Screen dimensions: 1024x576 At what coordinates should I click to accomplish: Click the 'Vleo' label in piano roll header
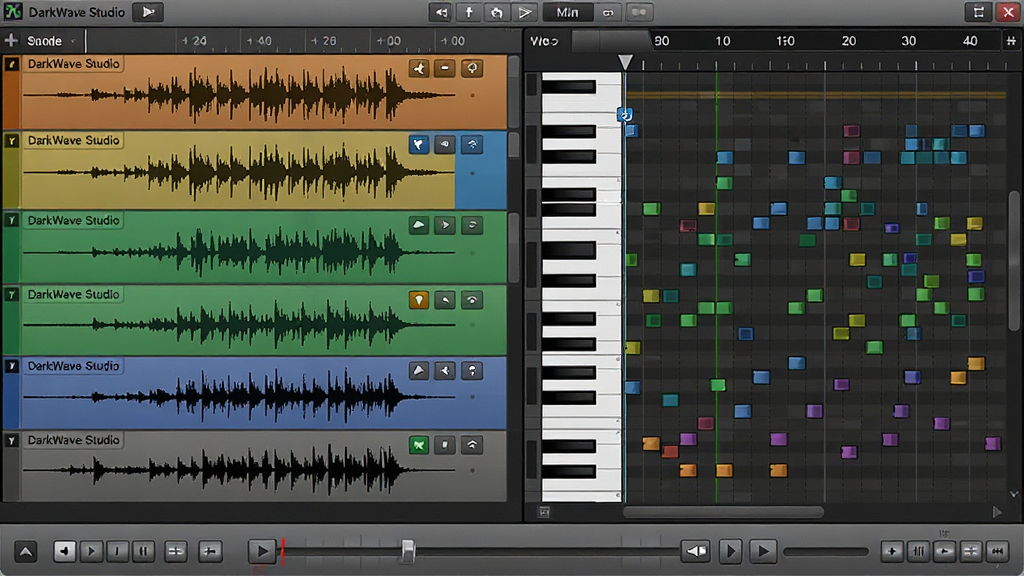click(x=544, y=41)
